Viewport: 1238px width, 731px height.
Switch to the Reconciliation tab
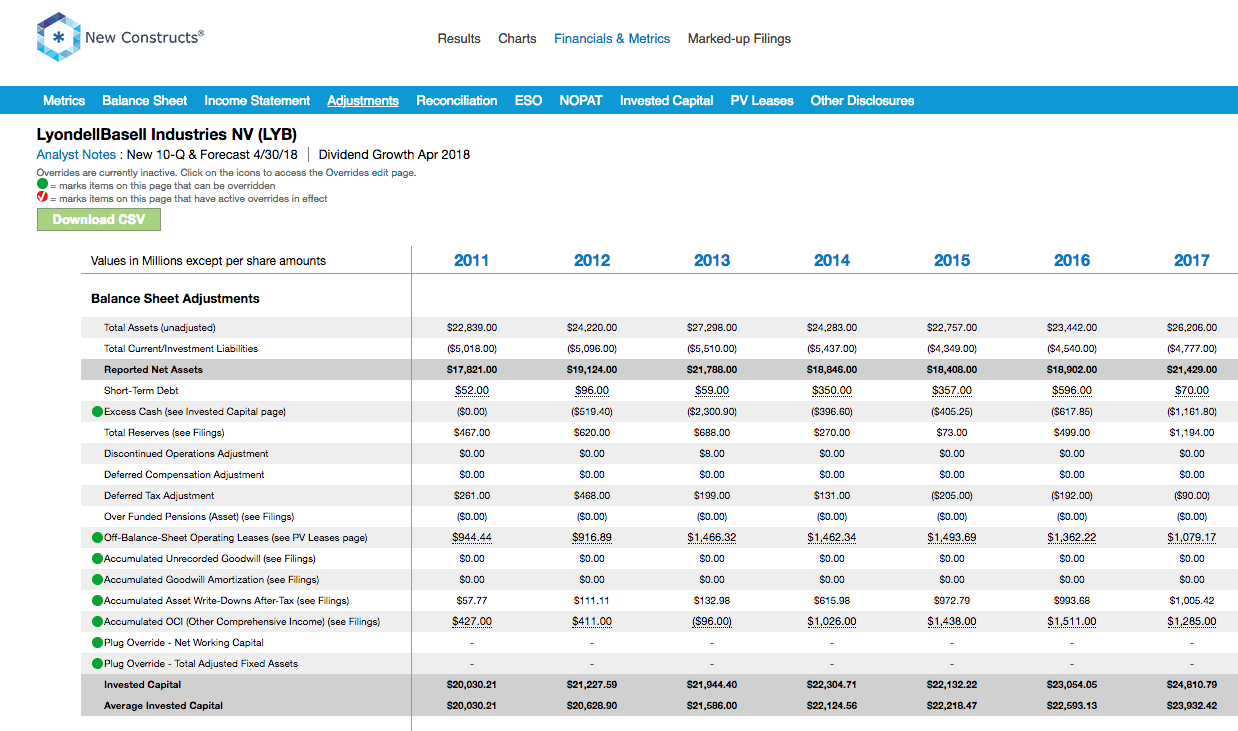(457, 101)
